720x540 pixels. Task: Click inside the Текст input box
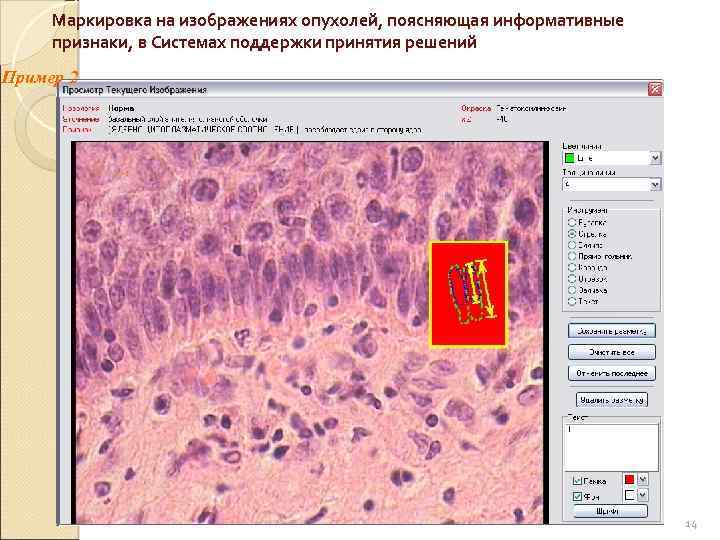point(612,447)
